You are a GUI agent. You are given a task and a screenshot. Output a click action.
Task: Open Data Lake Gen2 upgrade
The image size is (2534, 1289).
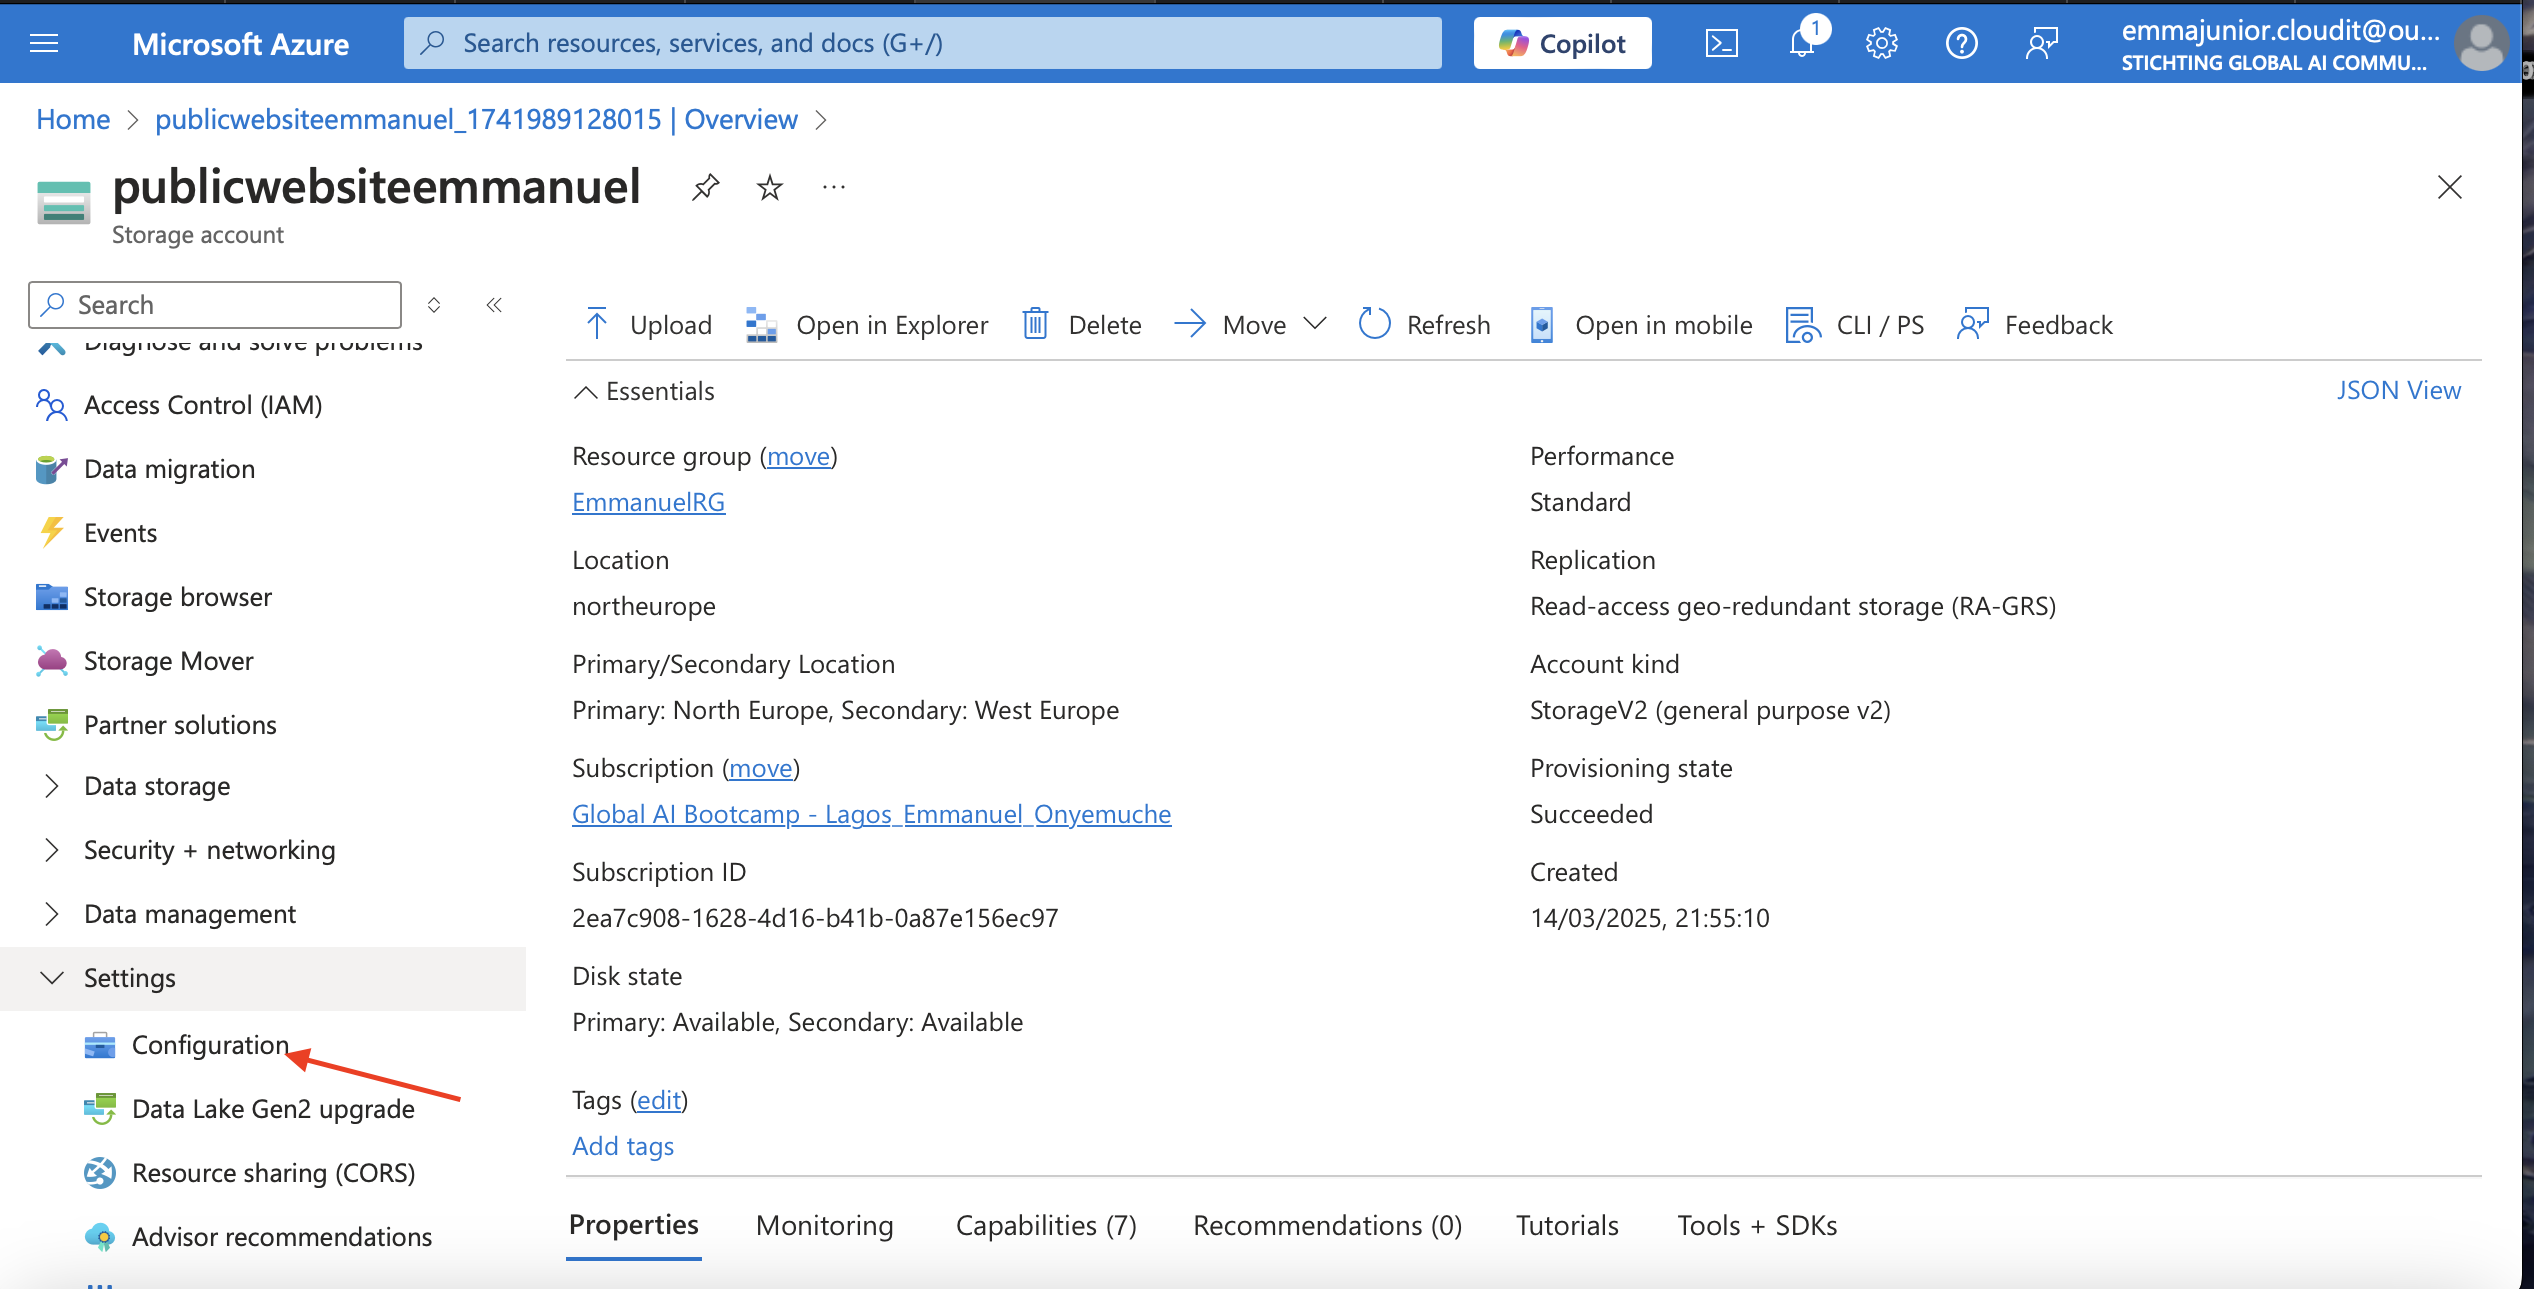point(273,1109)
